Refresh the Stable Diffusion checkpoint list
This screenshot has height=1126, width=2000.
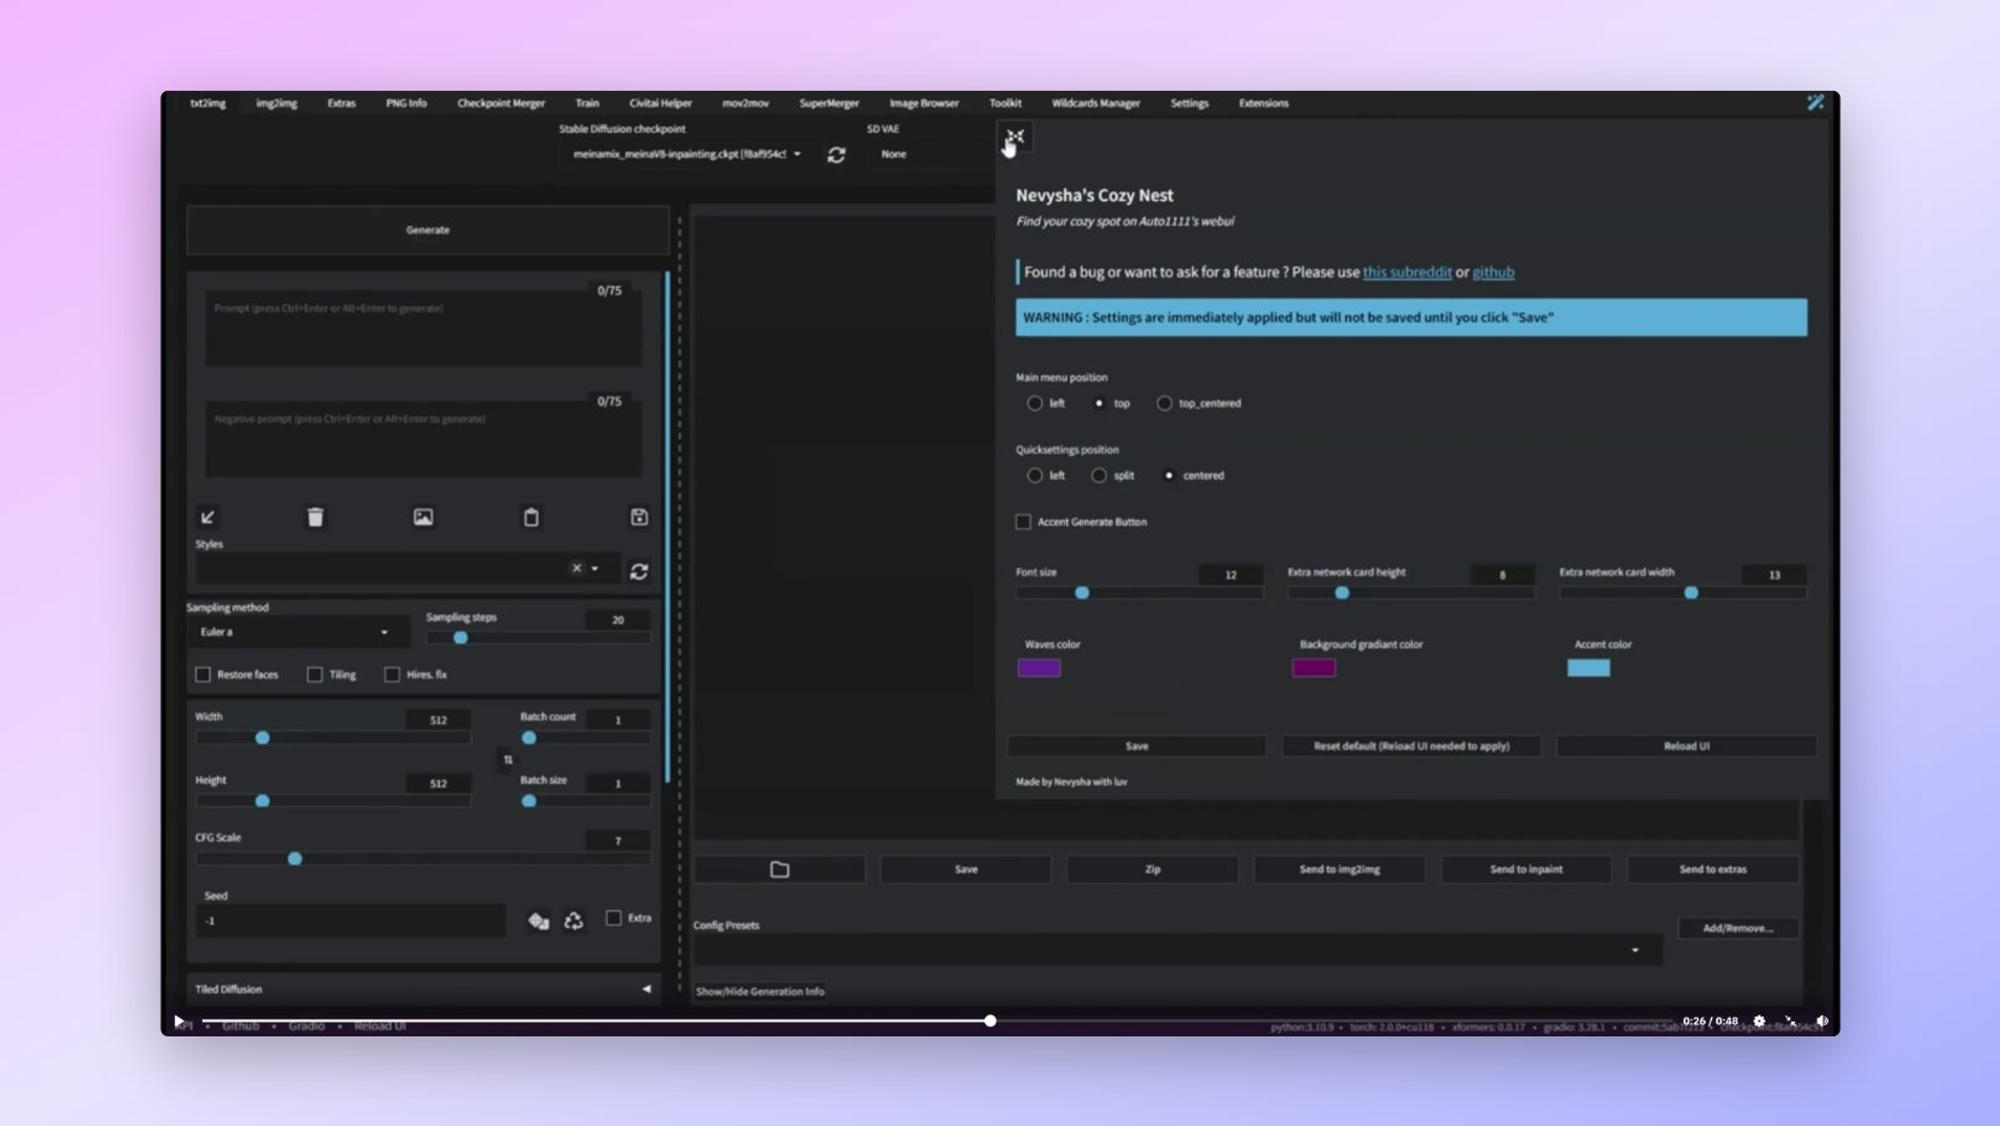836,154
